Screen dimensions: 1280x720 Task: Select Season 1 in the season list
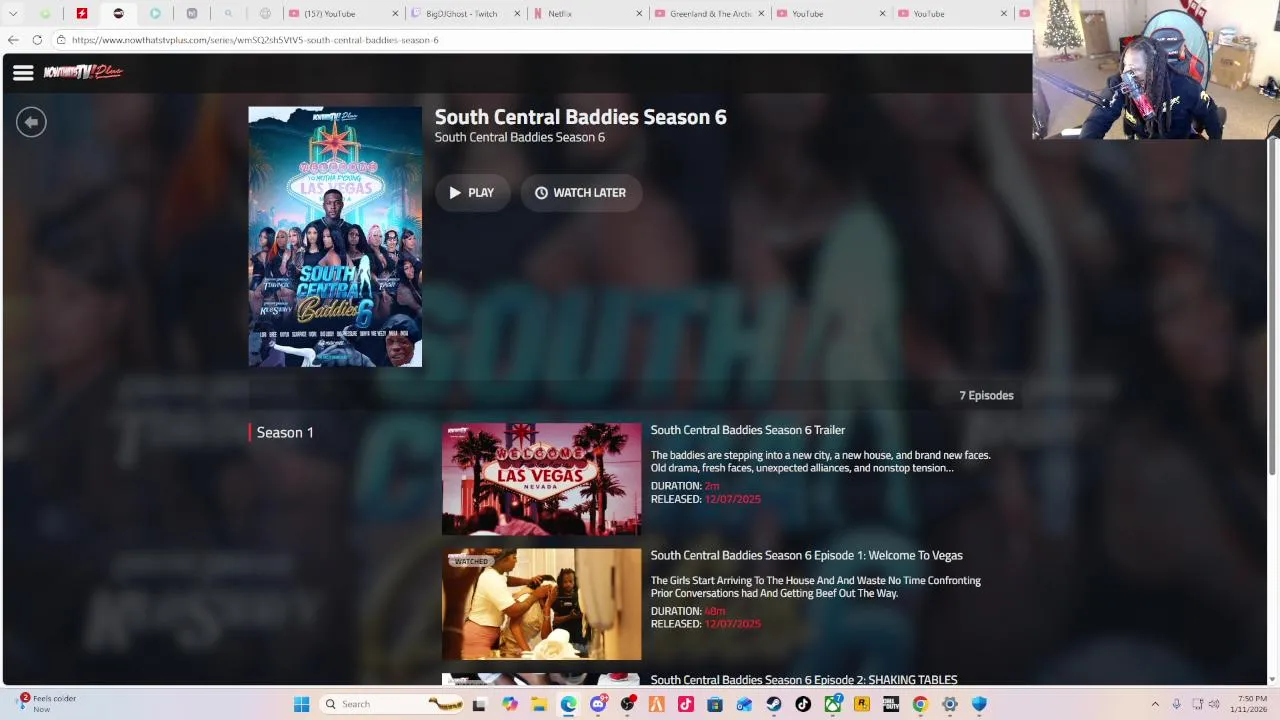point(285,432)
